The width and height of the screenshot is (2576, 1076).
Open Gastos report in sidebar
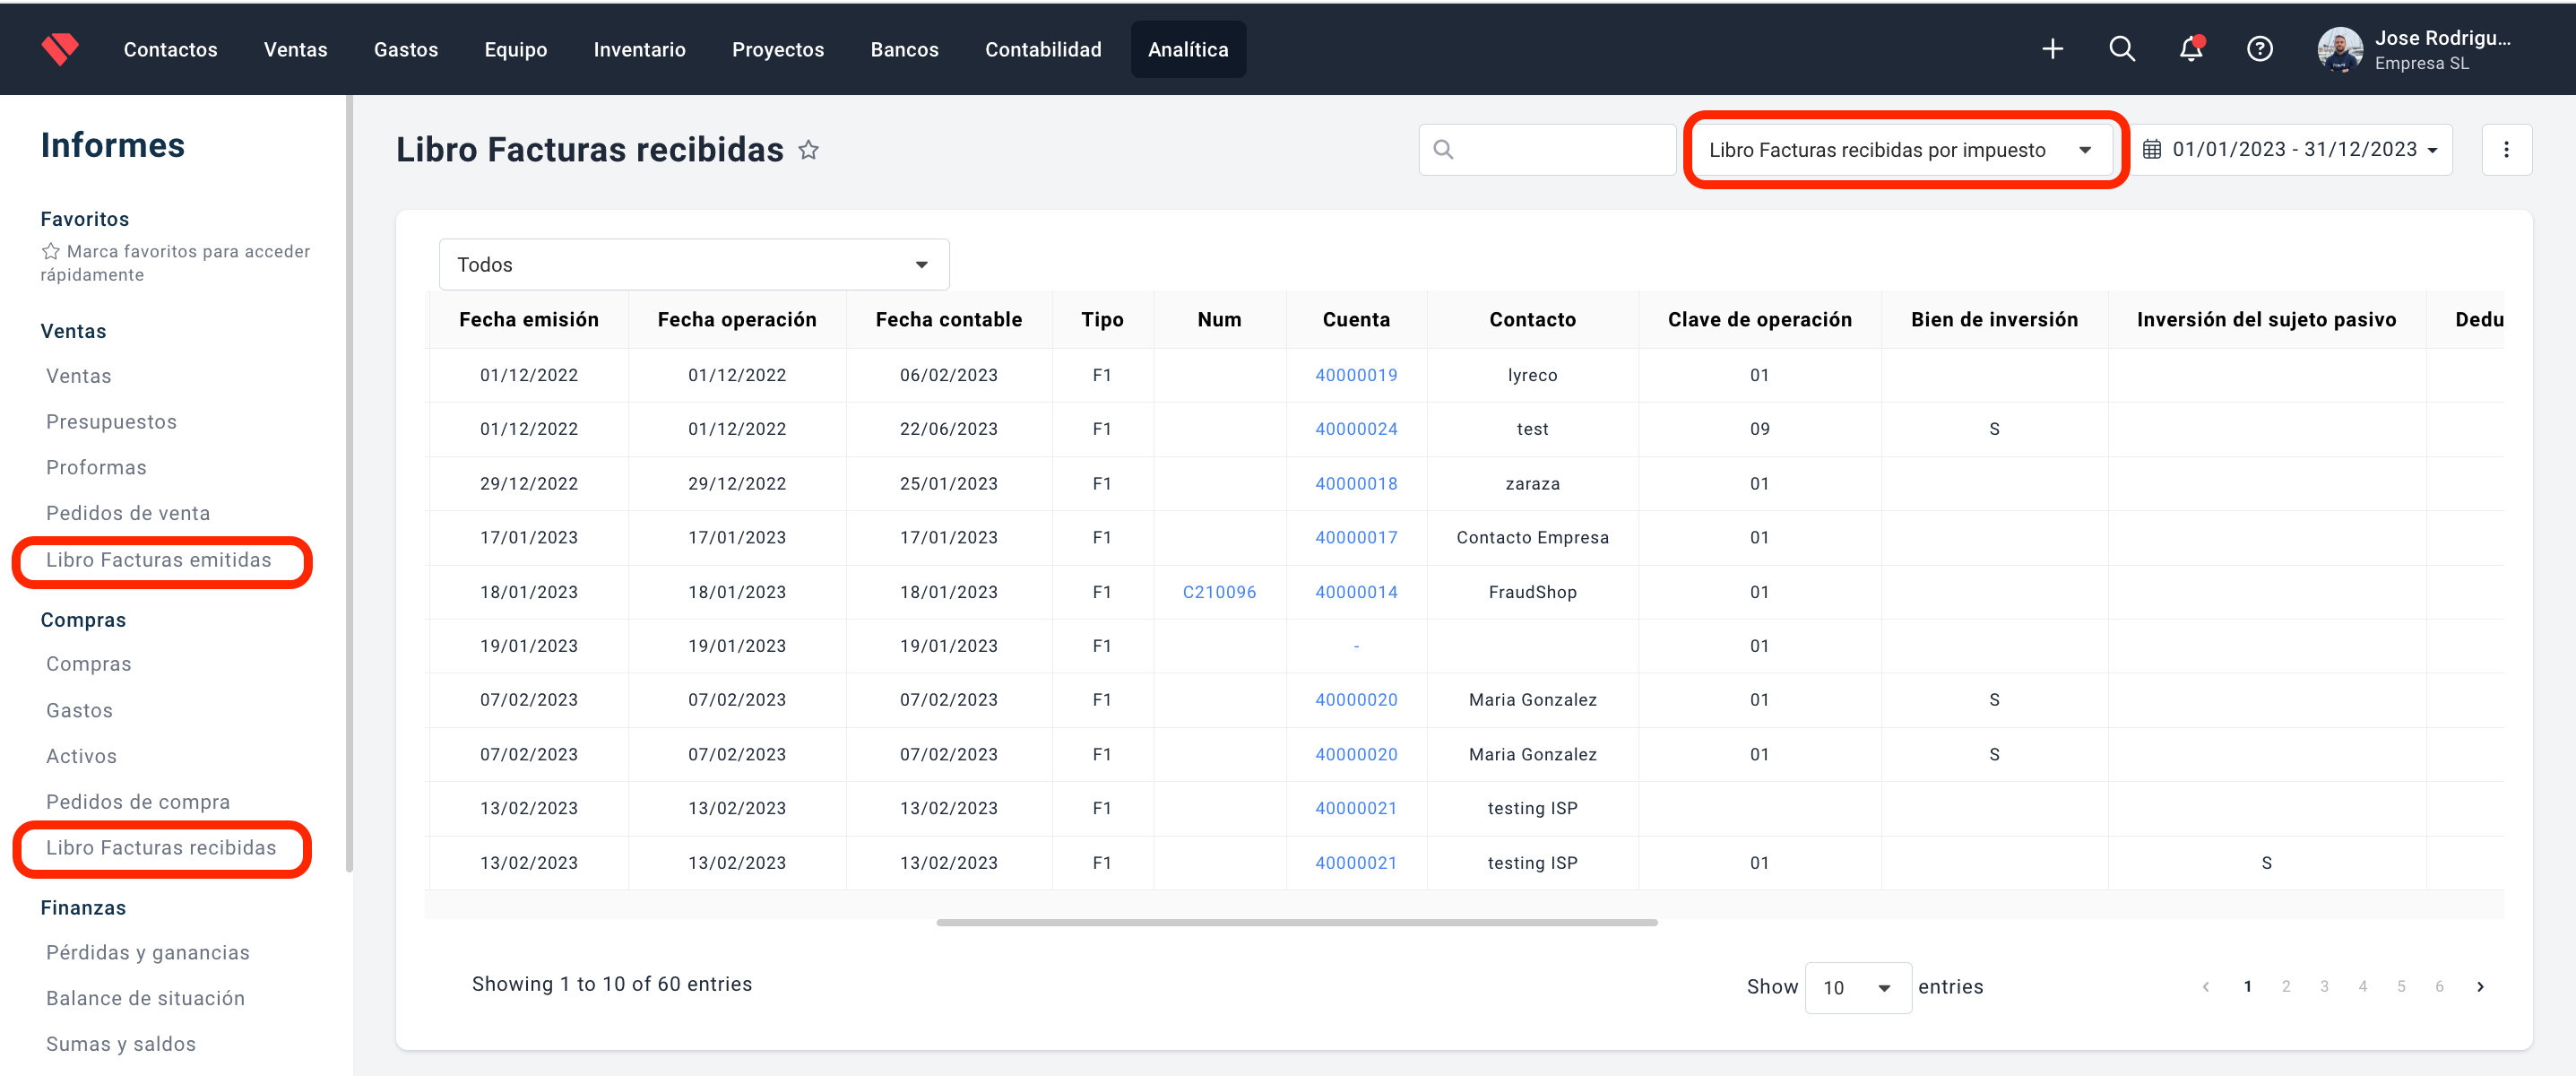click(x=79, y=710)
